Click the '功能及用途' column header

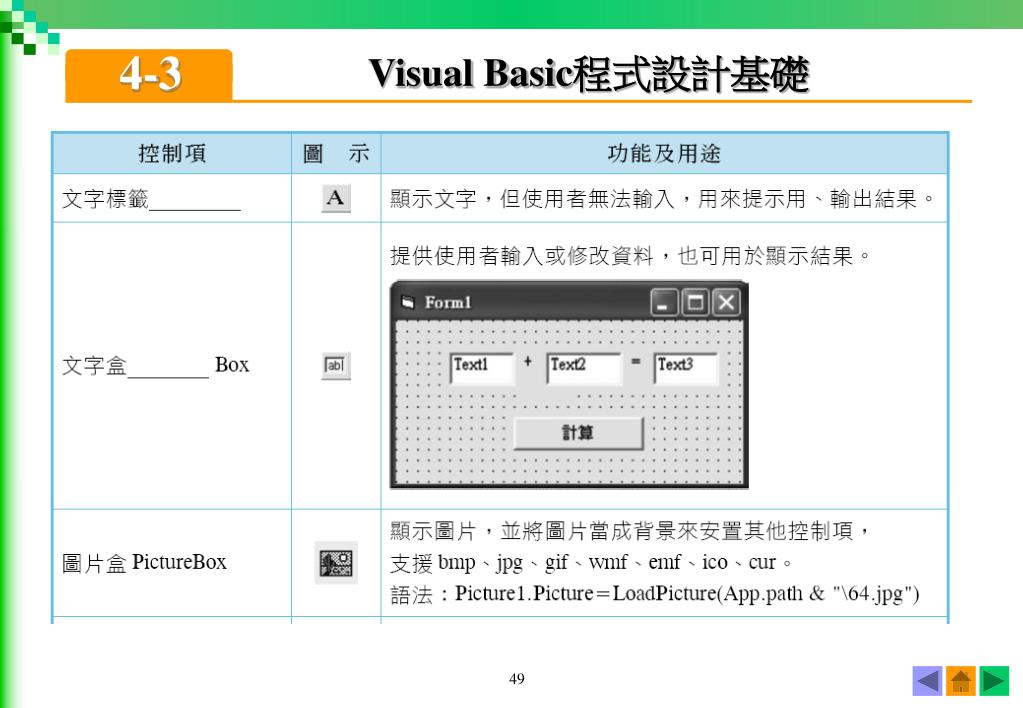tap(664, 153)
